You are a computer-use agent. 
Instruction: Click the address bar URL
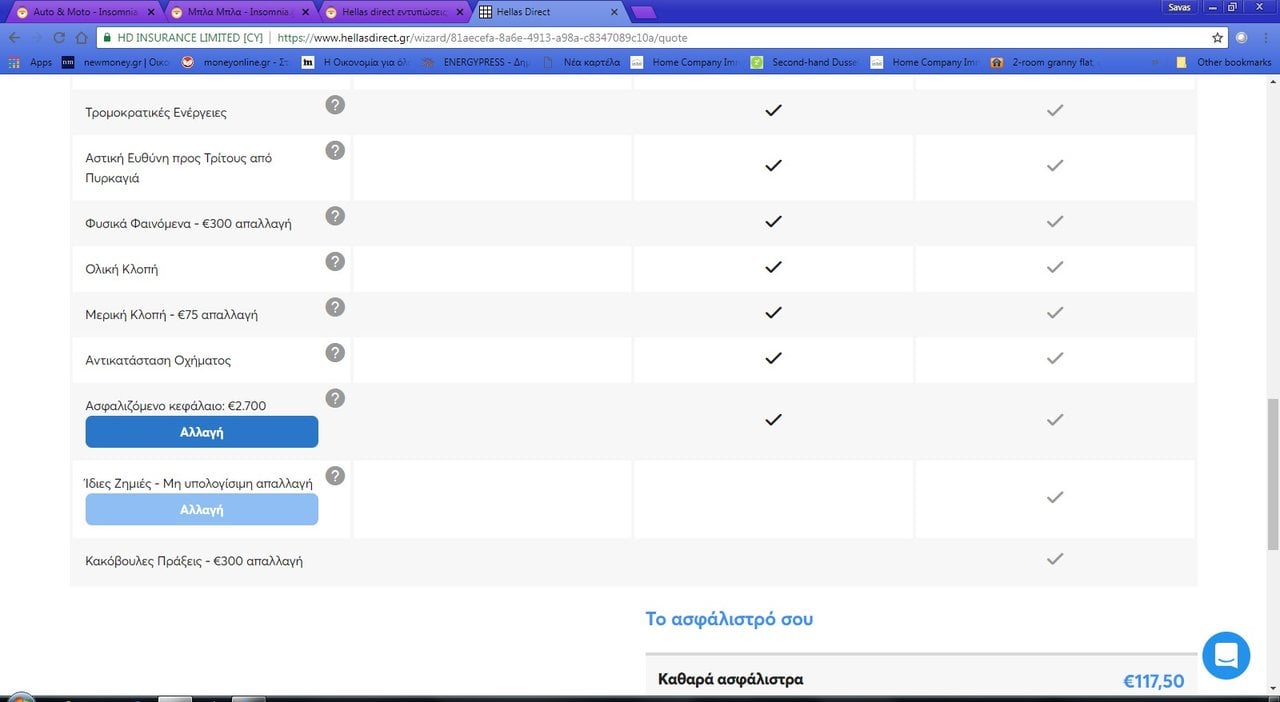tap(482, 37)
